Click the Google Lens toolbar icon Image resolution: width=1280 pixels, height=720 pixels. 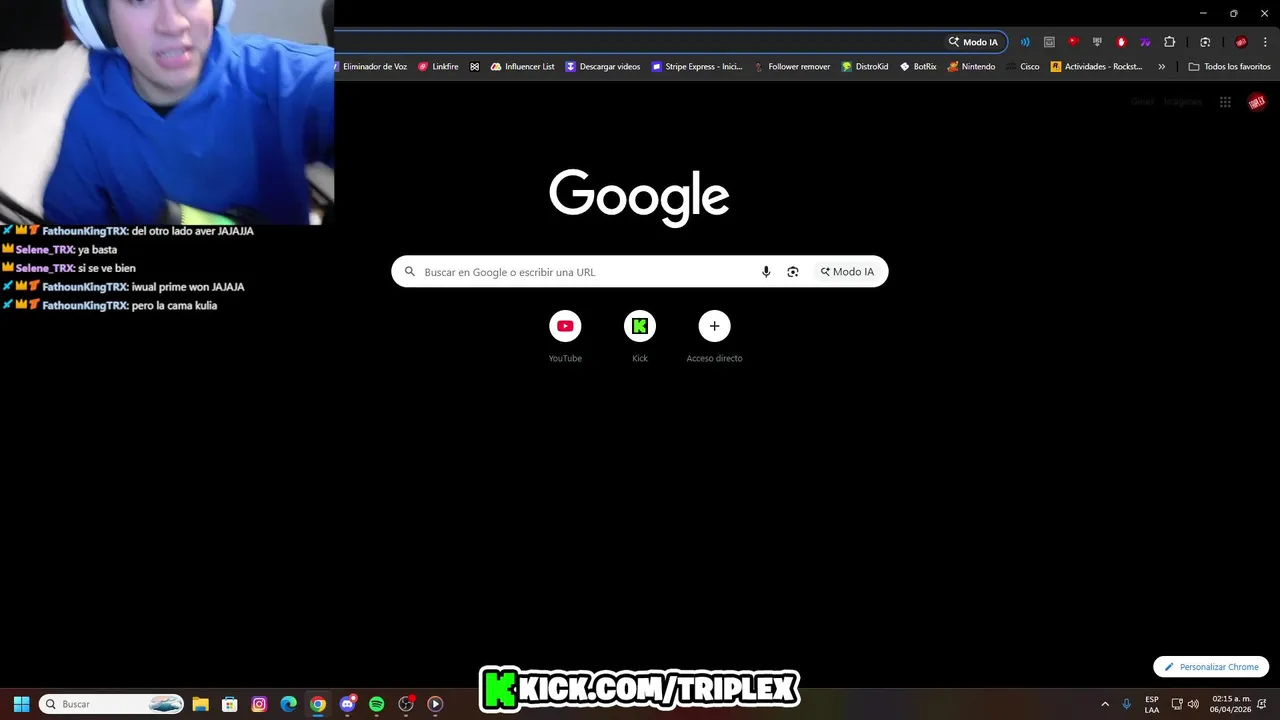[x=1205, y=42]
